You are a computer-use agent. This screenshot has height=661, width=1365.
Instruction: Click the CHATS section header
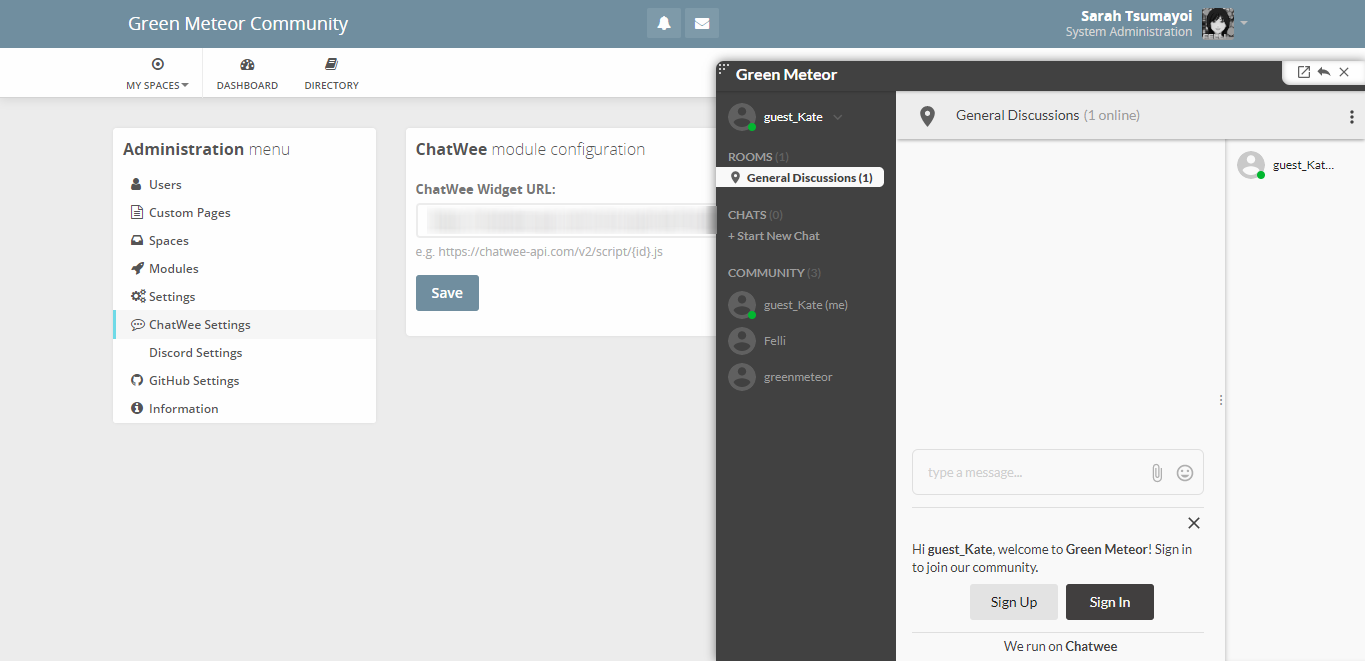755,215
